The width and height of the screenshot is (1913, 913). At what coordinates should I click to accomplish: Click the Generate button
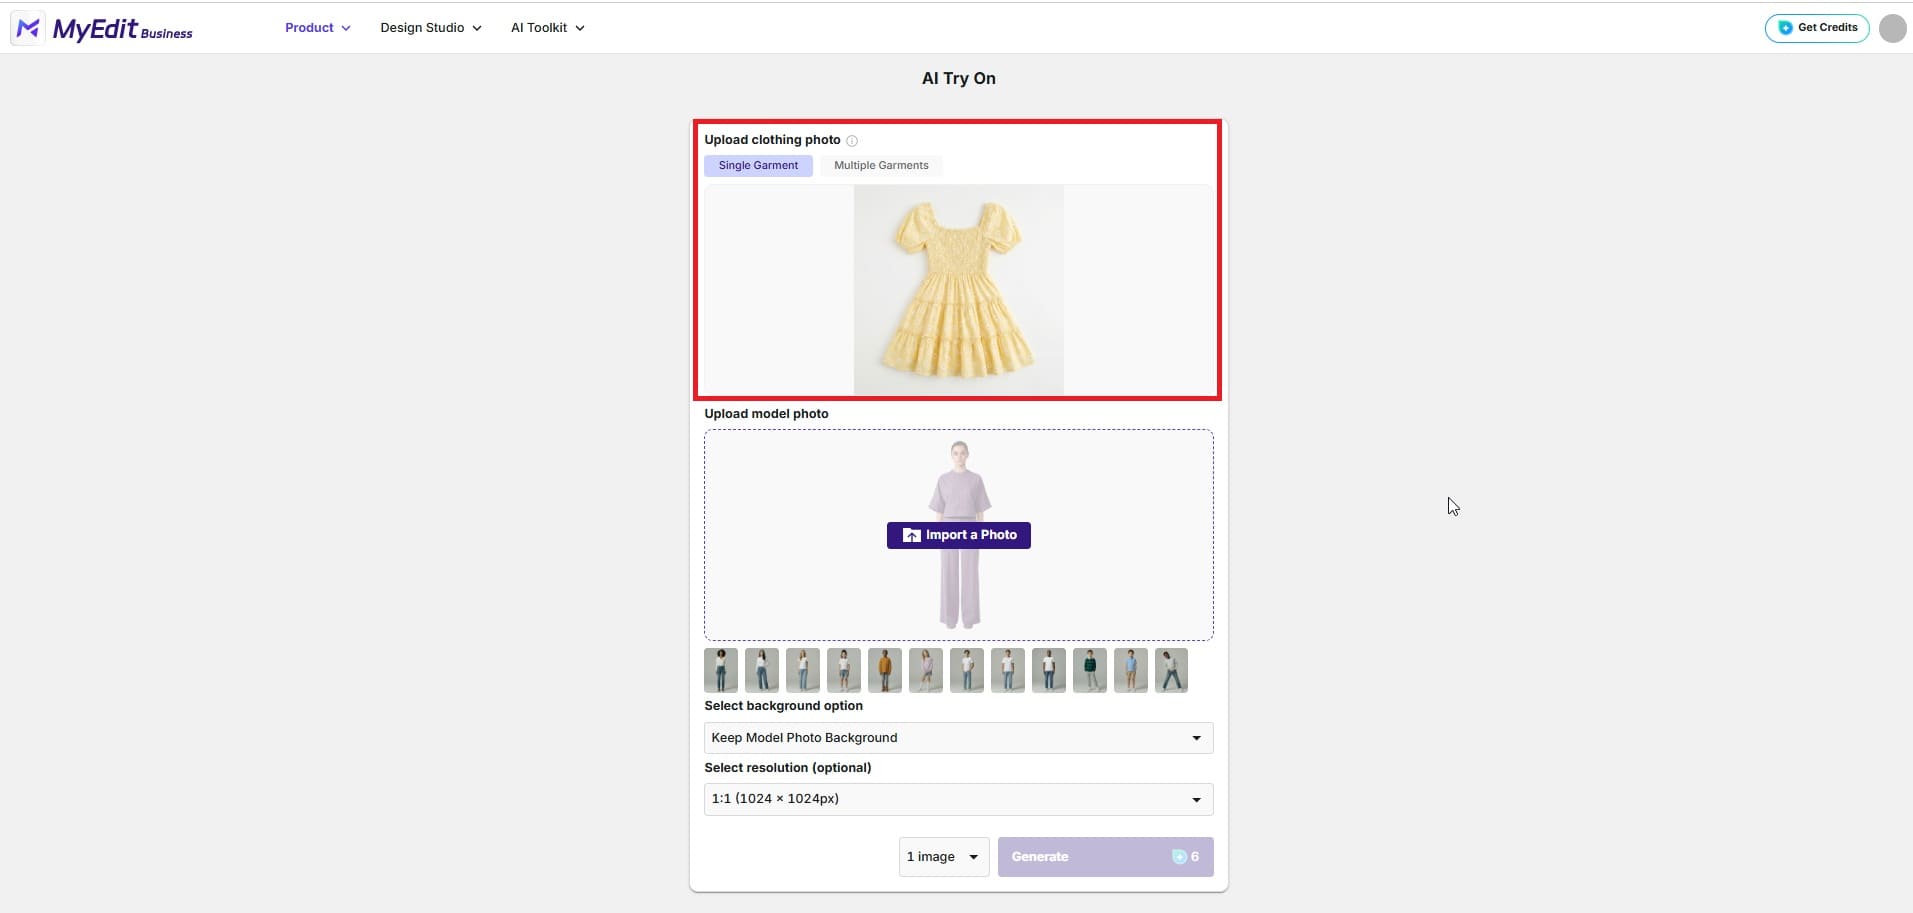(x=1090, y=857)
